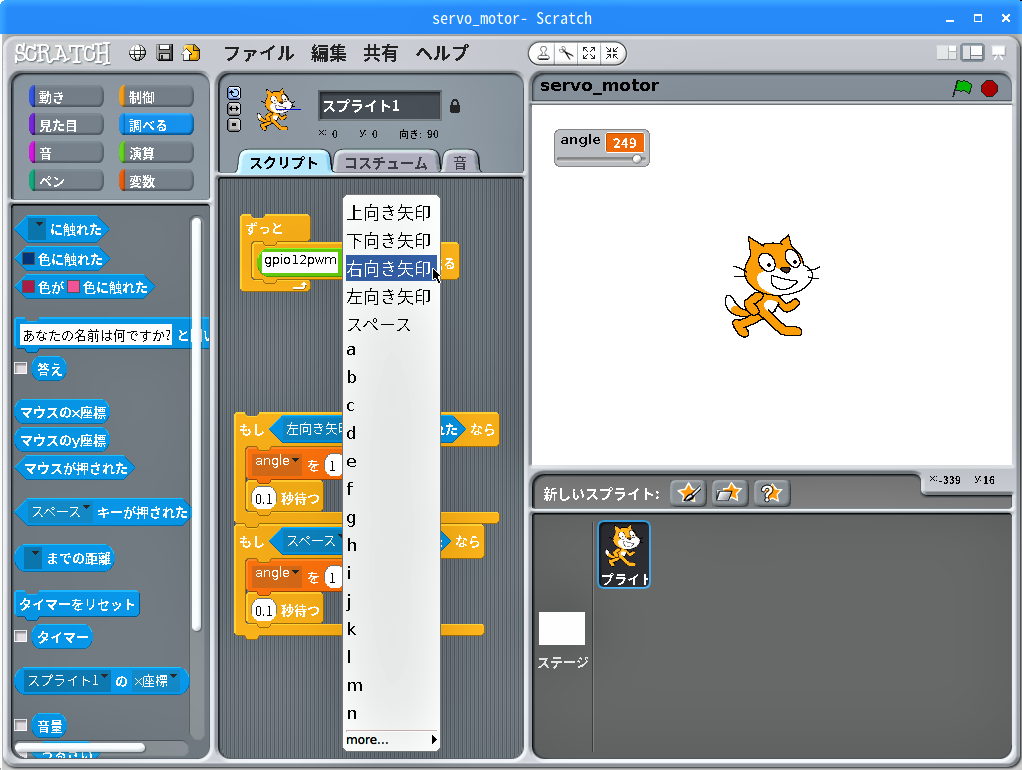Switch to the コスチューム tab
Screen dimensions: 1022x770
click(386, 162)
